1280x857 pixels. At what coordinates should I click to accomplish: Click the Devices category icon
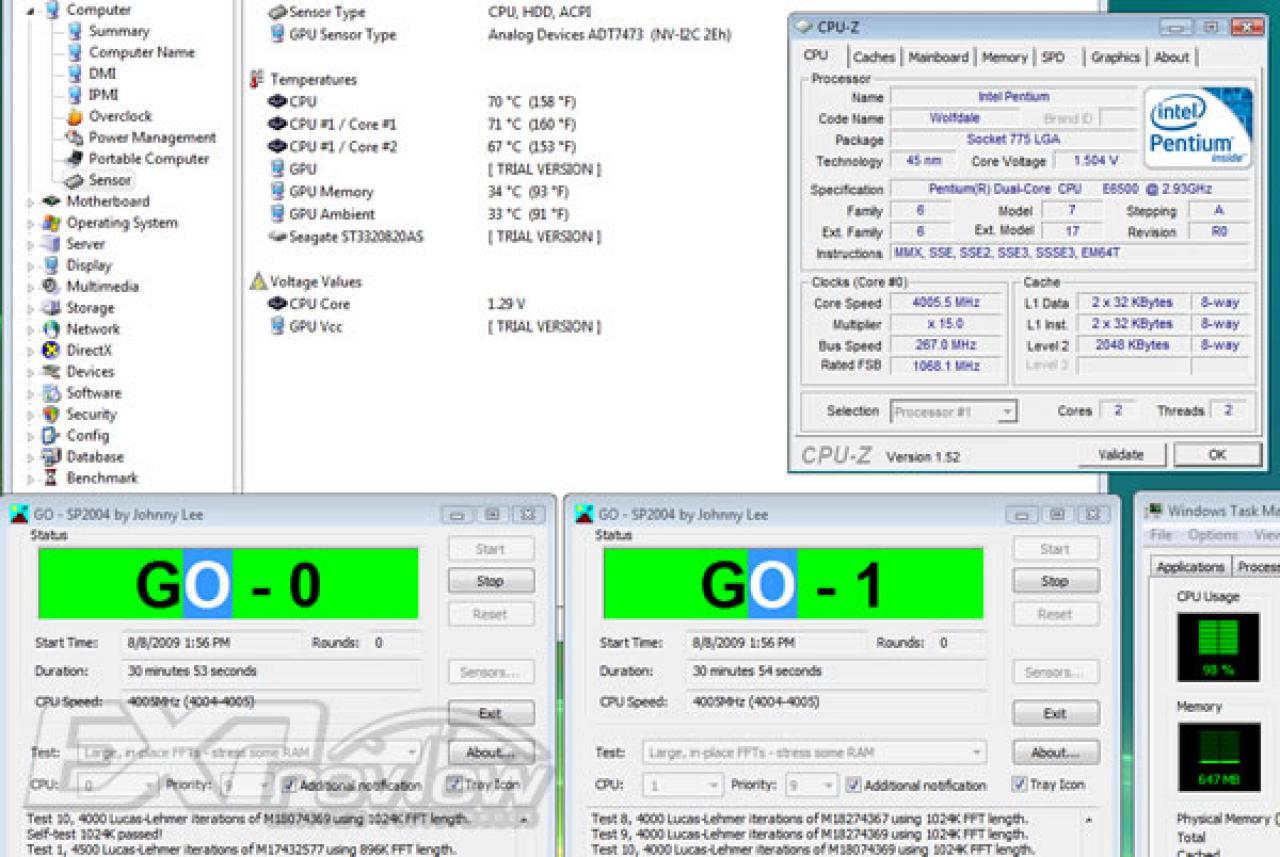point(51,371)
